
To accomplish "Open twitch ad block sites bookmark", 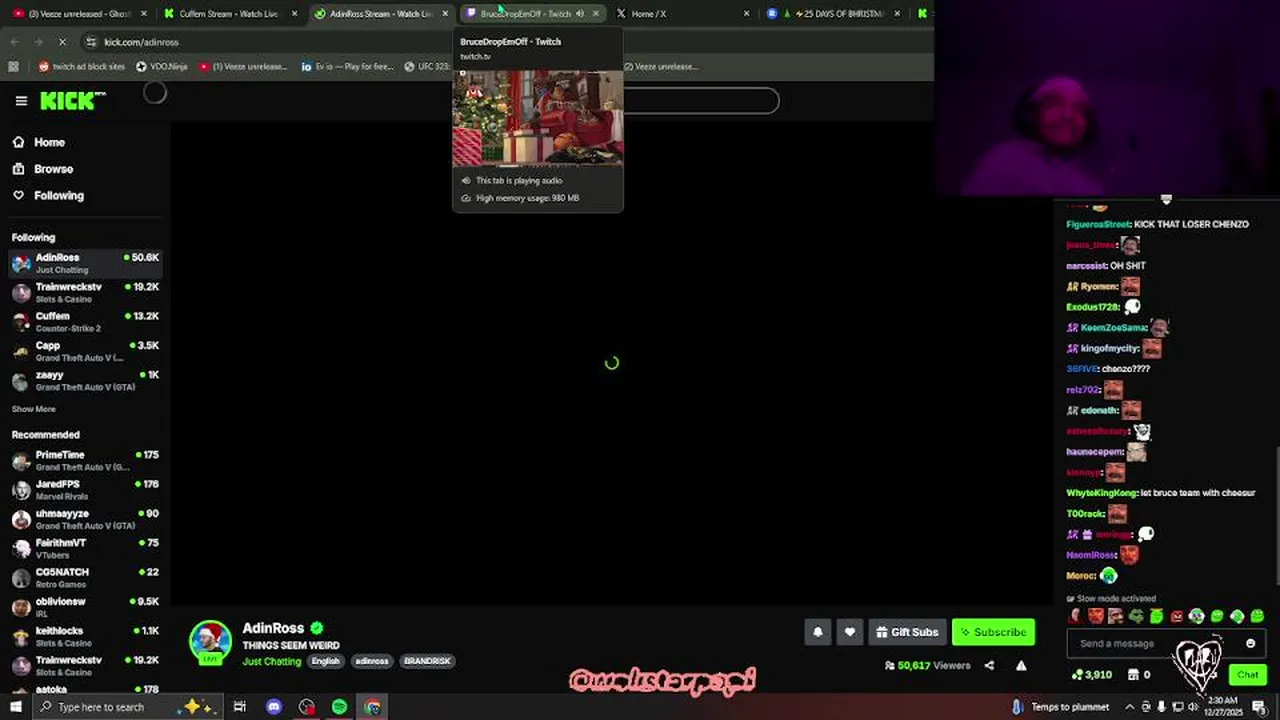I will [82, 67].
